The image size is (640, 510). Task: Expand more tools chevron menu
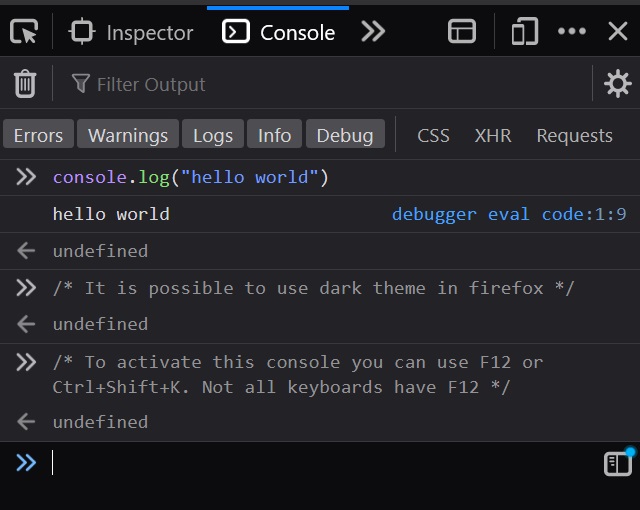point(373,32)
